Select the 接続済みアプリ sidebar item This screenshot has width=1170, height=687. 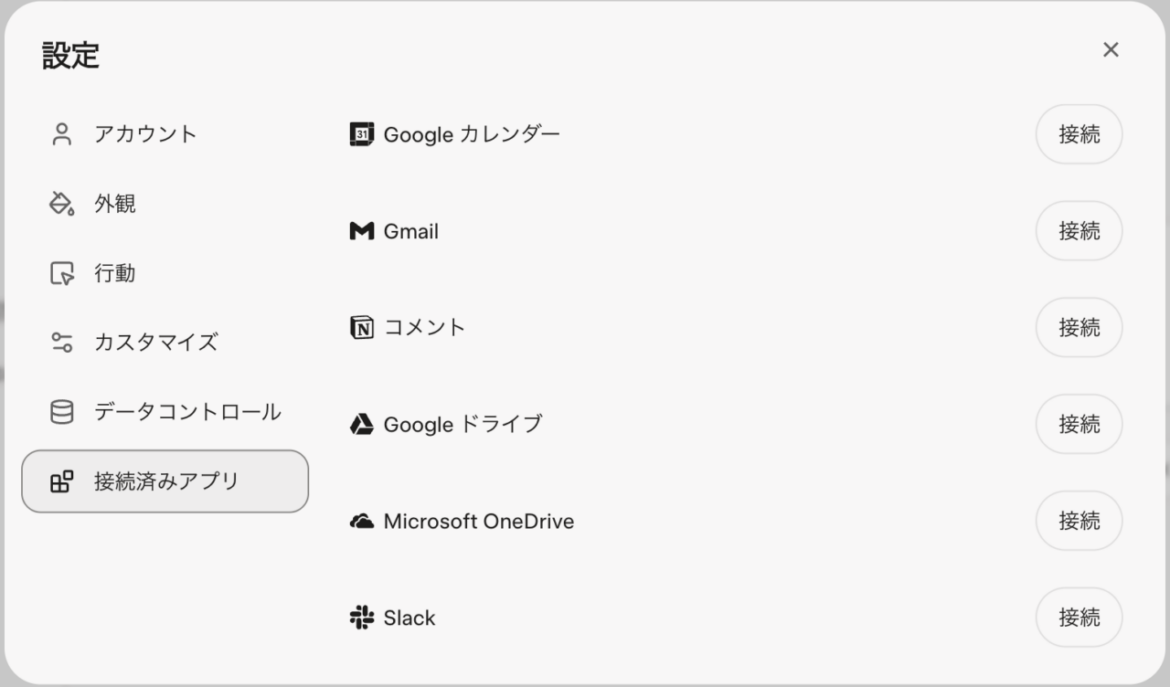(x=165, y=481)
